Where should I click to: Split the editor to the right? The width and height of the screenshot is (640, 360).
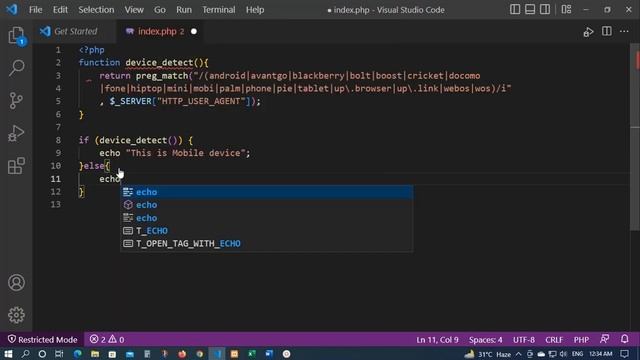(607, 31)
